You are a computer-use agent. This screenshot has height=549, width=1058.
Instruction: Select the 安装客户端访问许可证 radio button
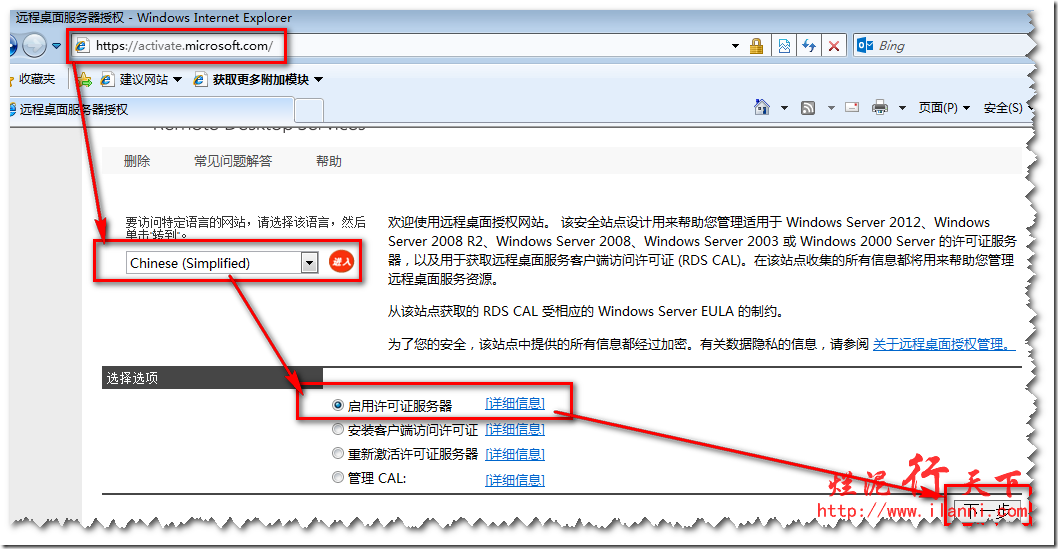coord(338,429)
